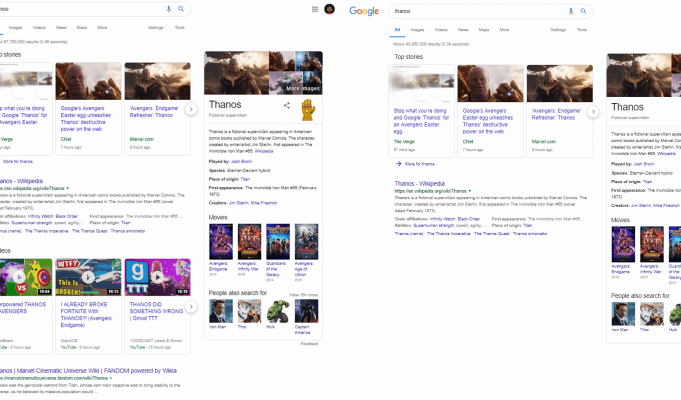Open the Google apps grid icon
Screen dimensions: 681x400
pos(315,9)
